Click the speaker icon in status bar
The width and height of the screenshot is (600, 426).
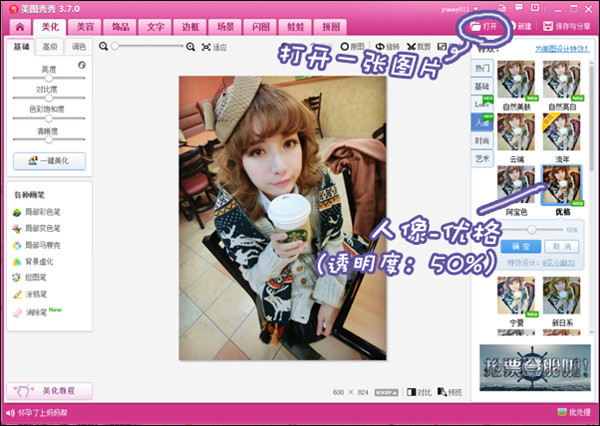[10, 413]
